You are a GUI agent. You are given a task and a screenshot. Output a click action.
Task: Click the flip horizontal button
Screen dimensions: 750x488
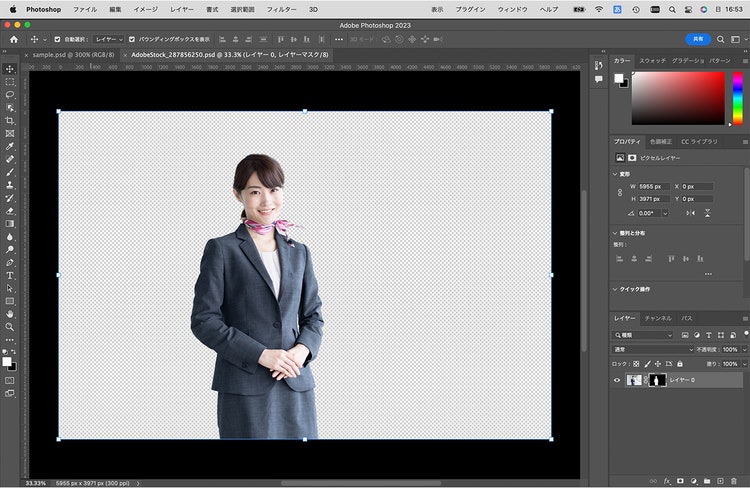pos(690,213)
